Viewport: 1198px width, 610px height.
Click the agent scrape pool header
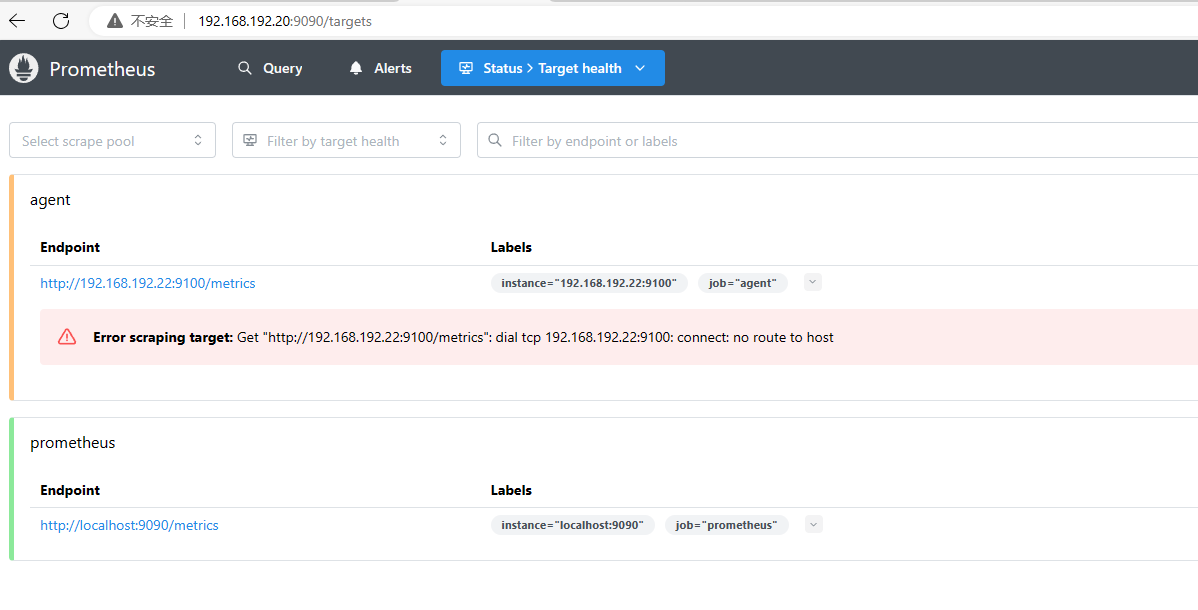(50, 200)
